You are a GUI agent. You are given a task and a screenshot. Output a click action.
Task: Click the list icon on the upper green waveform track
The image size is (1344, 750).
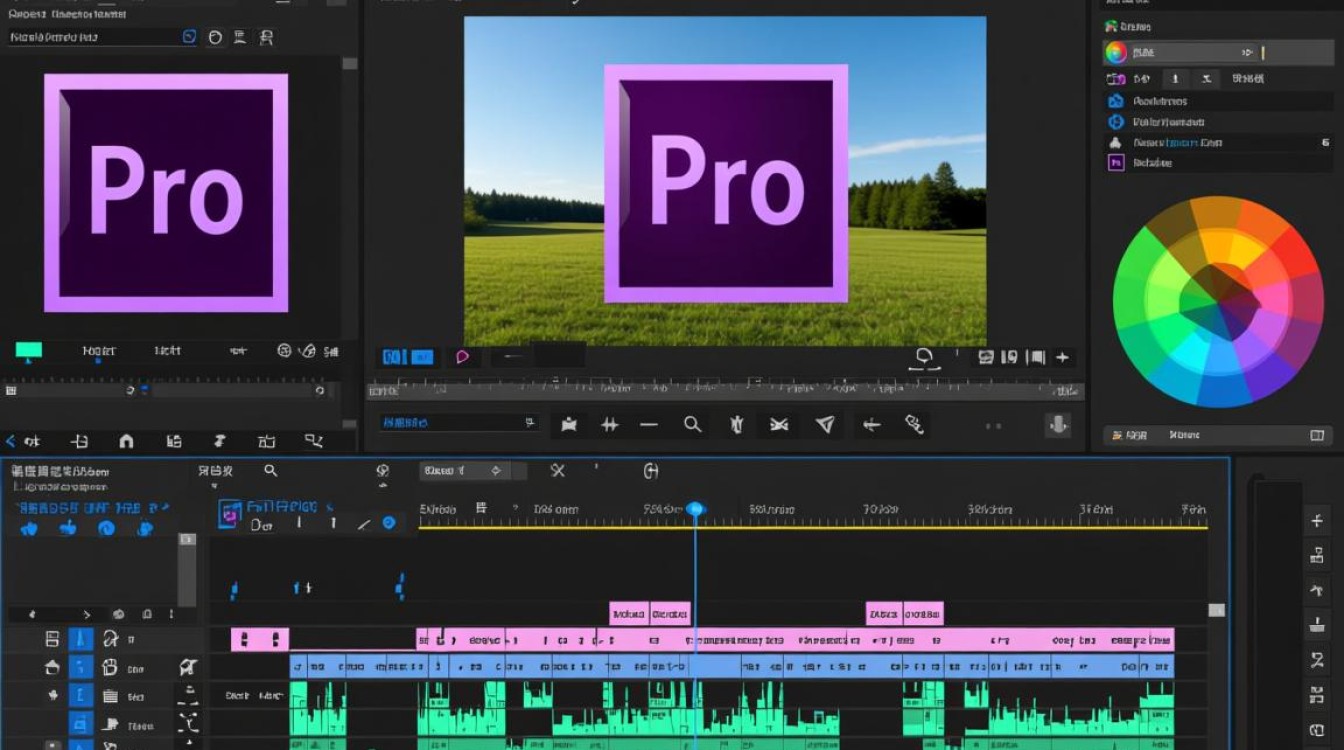[x=109, y=696]
